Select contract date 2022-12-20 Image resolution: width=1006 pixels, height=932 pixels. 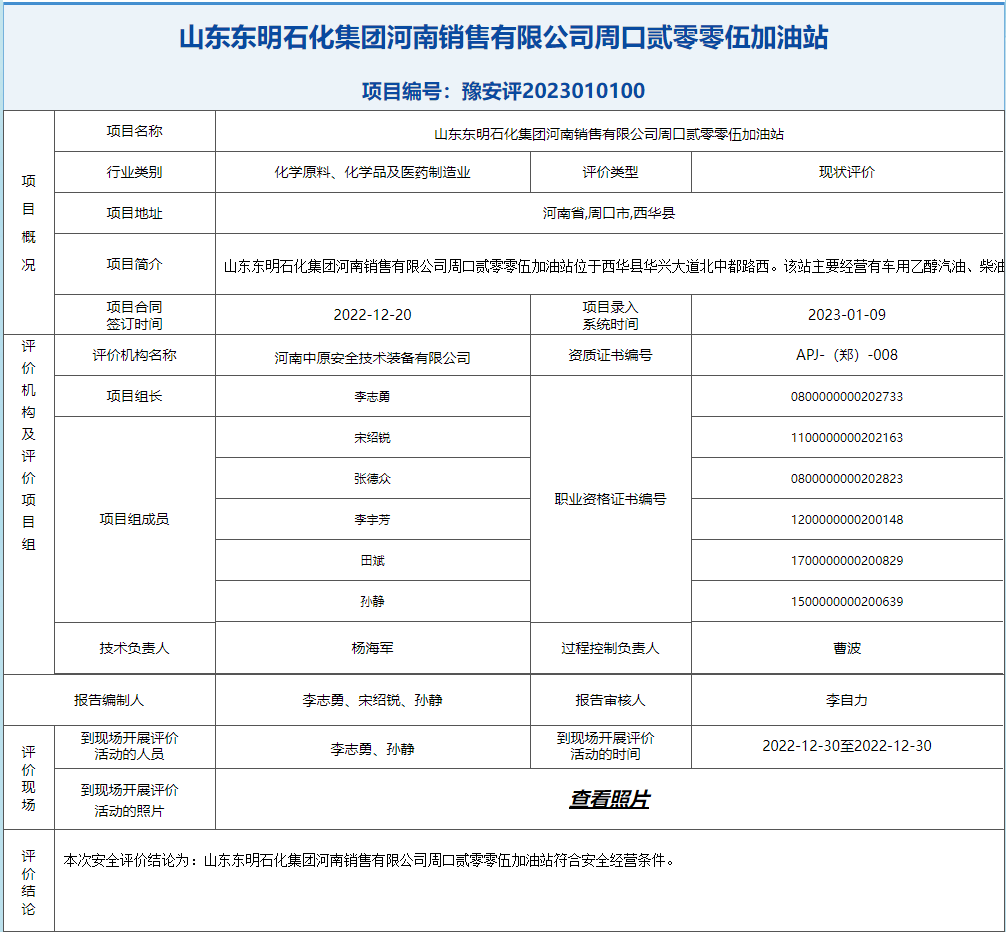point(372,315)
